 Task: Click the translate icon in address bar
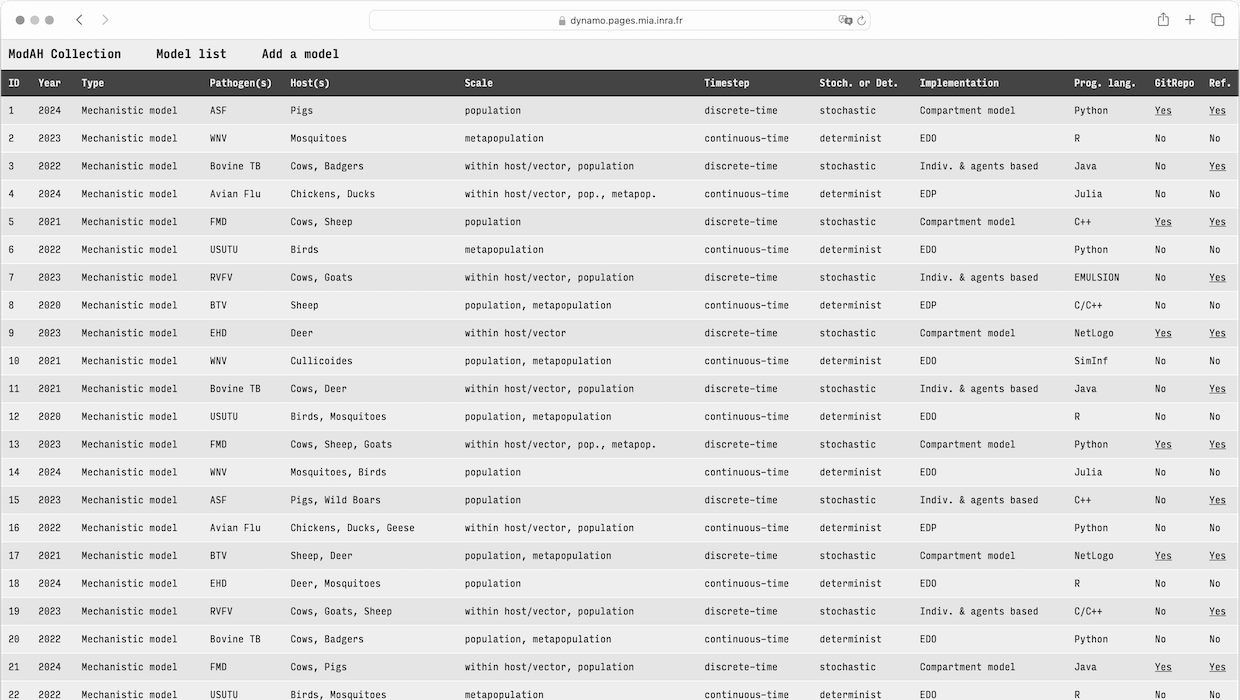(x=845, y=20)
